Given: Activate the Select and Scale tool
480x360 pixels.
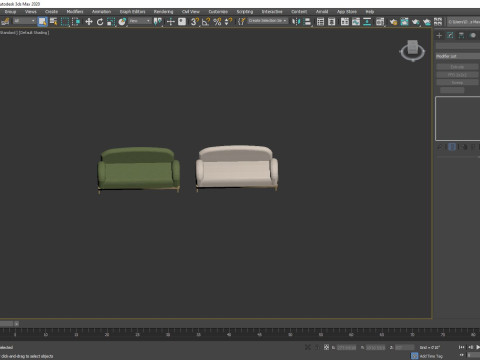Looking at the screenshot, I should [x=111, y=22].
